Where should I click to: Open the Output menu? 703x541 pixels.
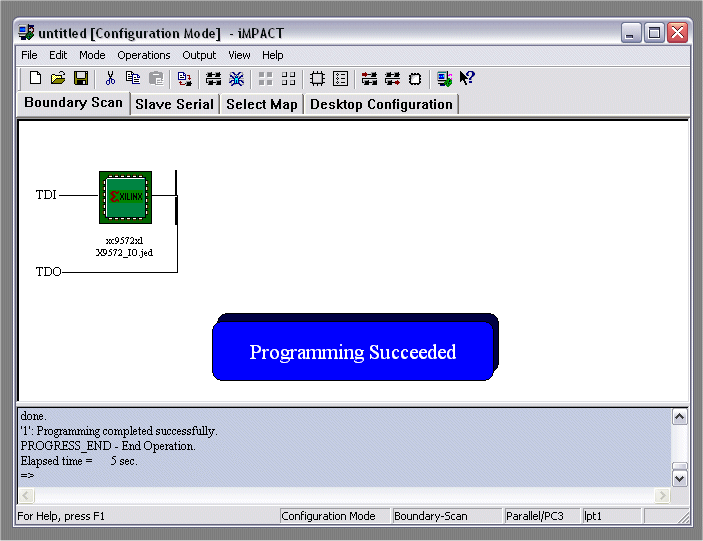[x=199, y=55]
